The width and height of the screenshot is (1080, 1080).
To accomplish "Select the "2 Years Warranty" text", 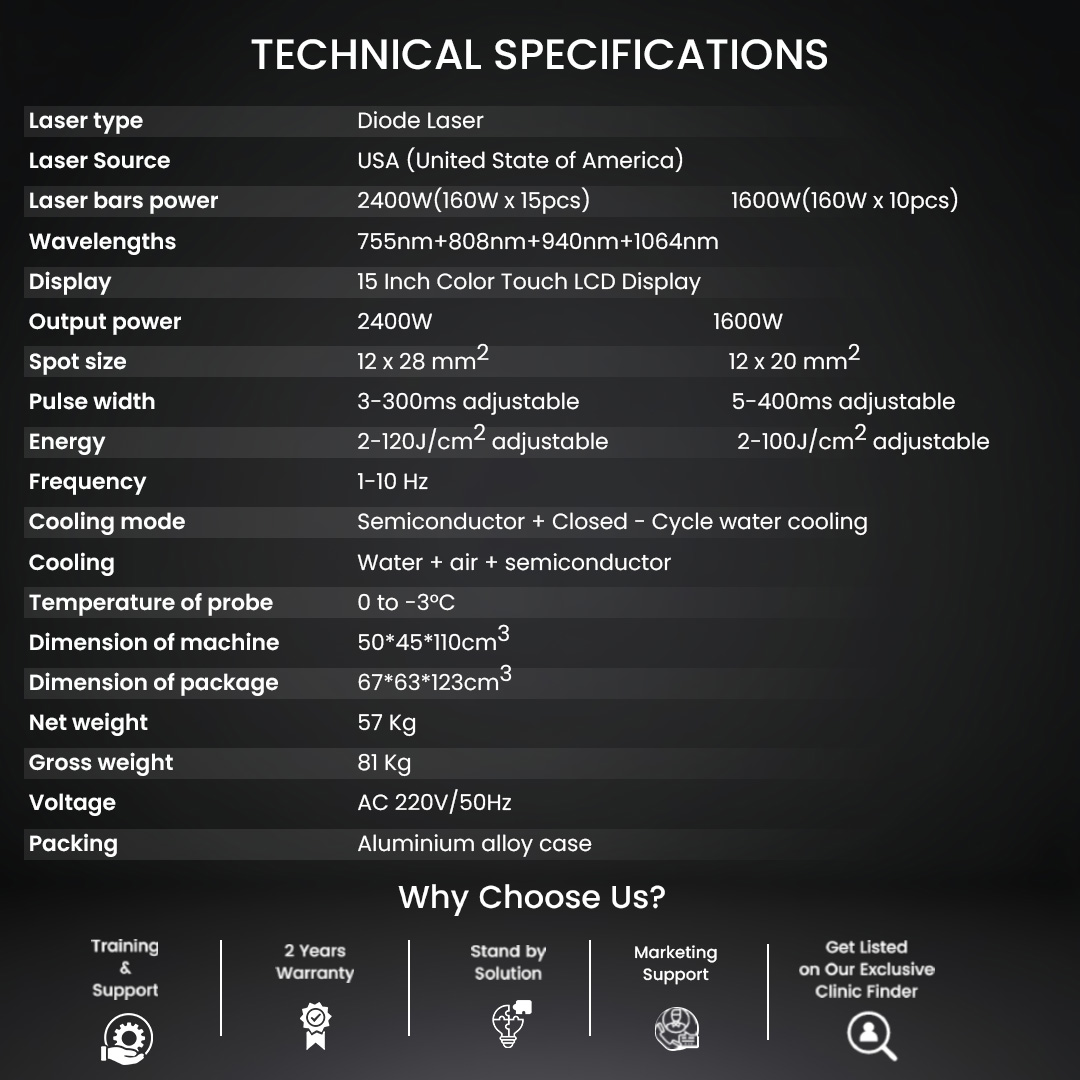I will pos(315,962).
